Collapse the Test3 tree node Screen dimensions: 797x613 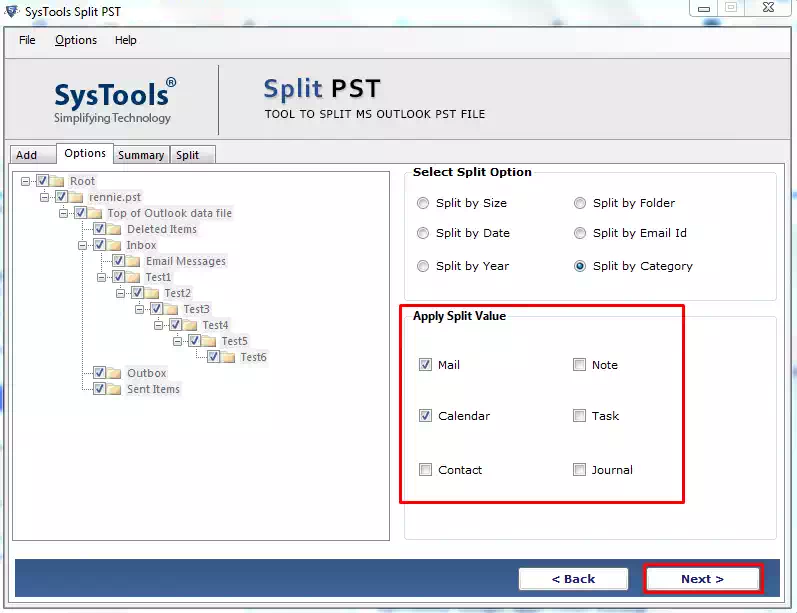click(139, 310)
